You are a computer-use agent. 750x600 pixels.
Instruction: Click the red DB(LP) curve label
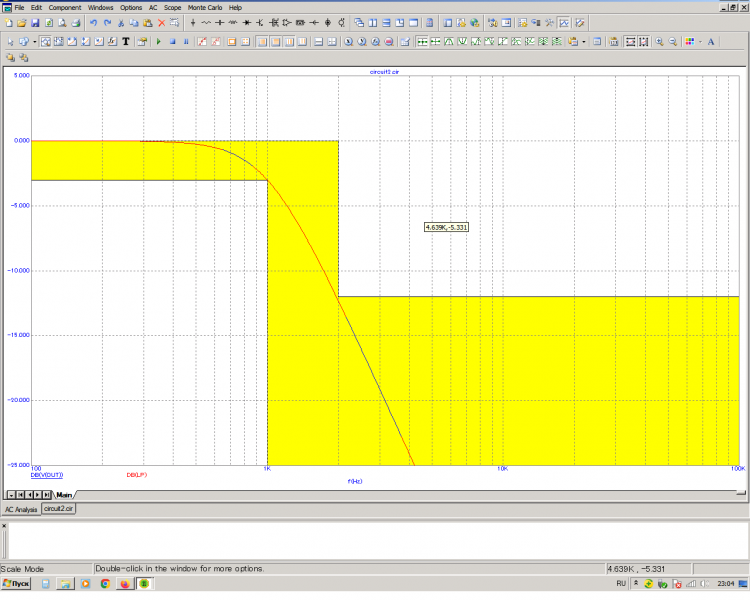(x=137, y=474)
